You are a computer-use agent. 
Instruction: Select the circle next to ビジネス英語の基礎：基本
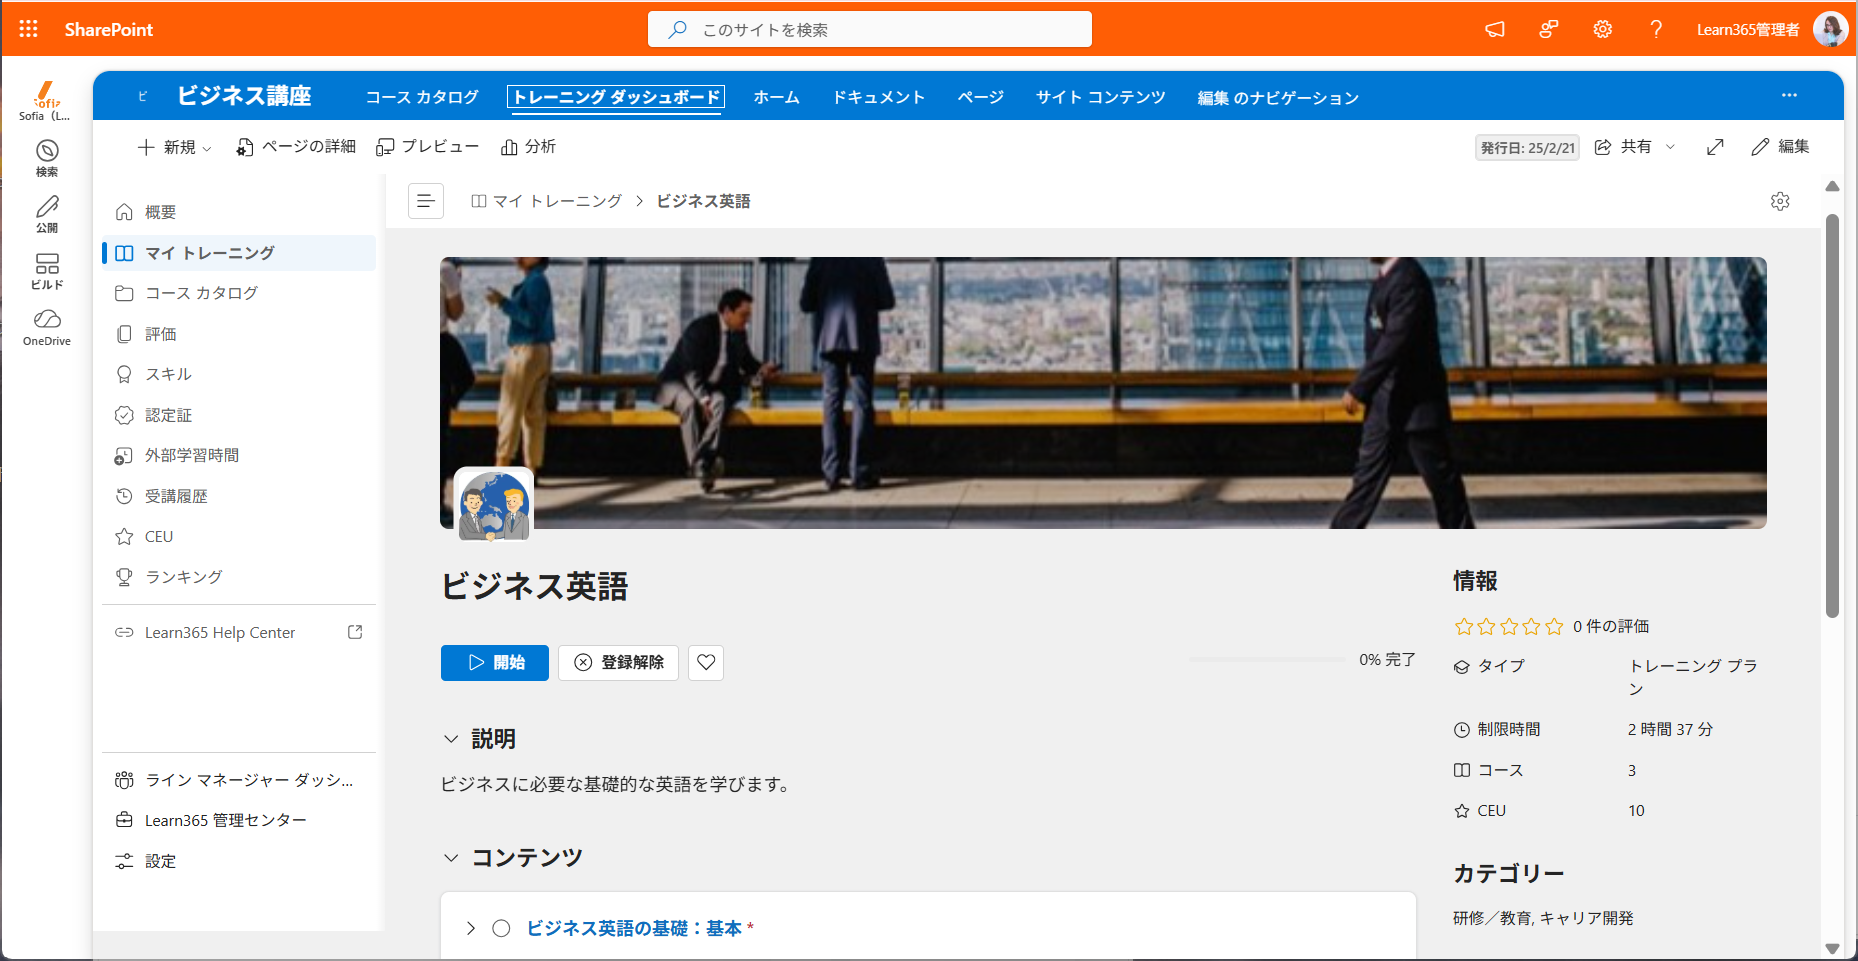501,929
